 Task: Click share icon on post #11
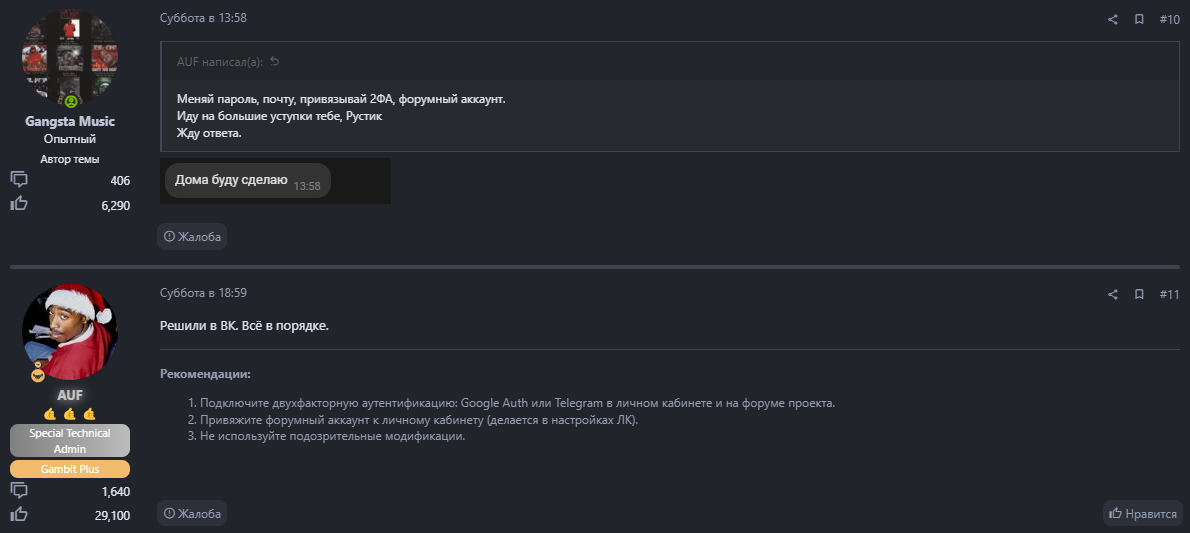tap(1113, 294)
